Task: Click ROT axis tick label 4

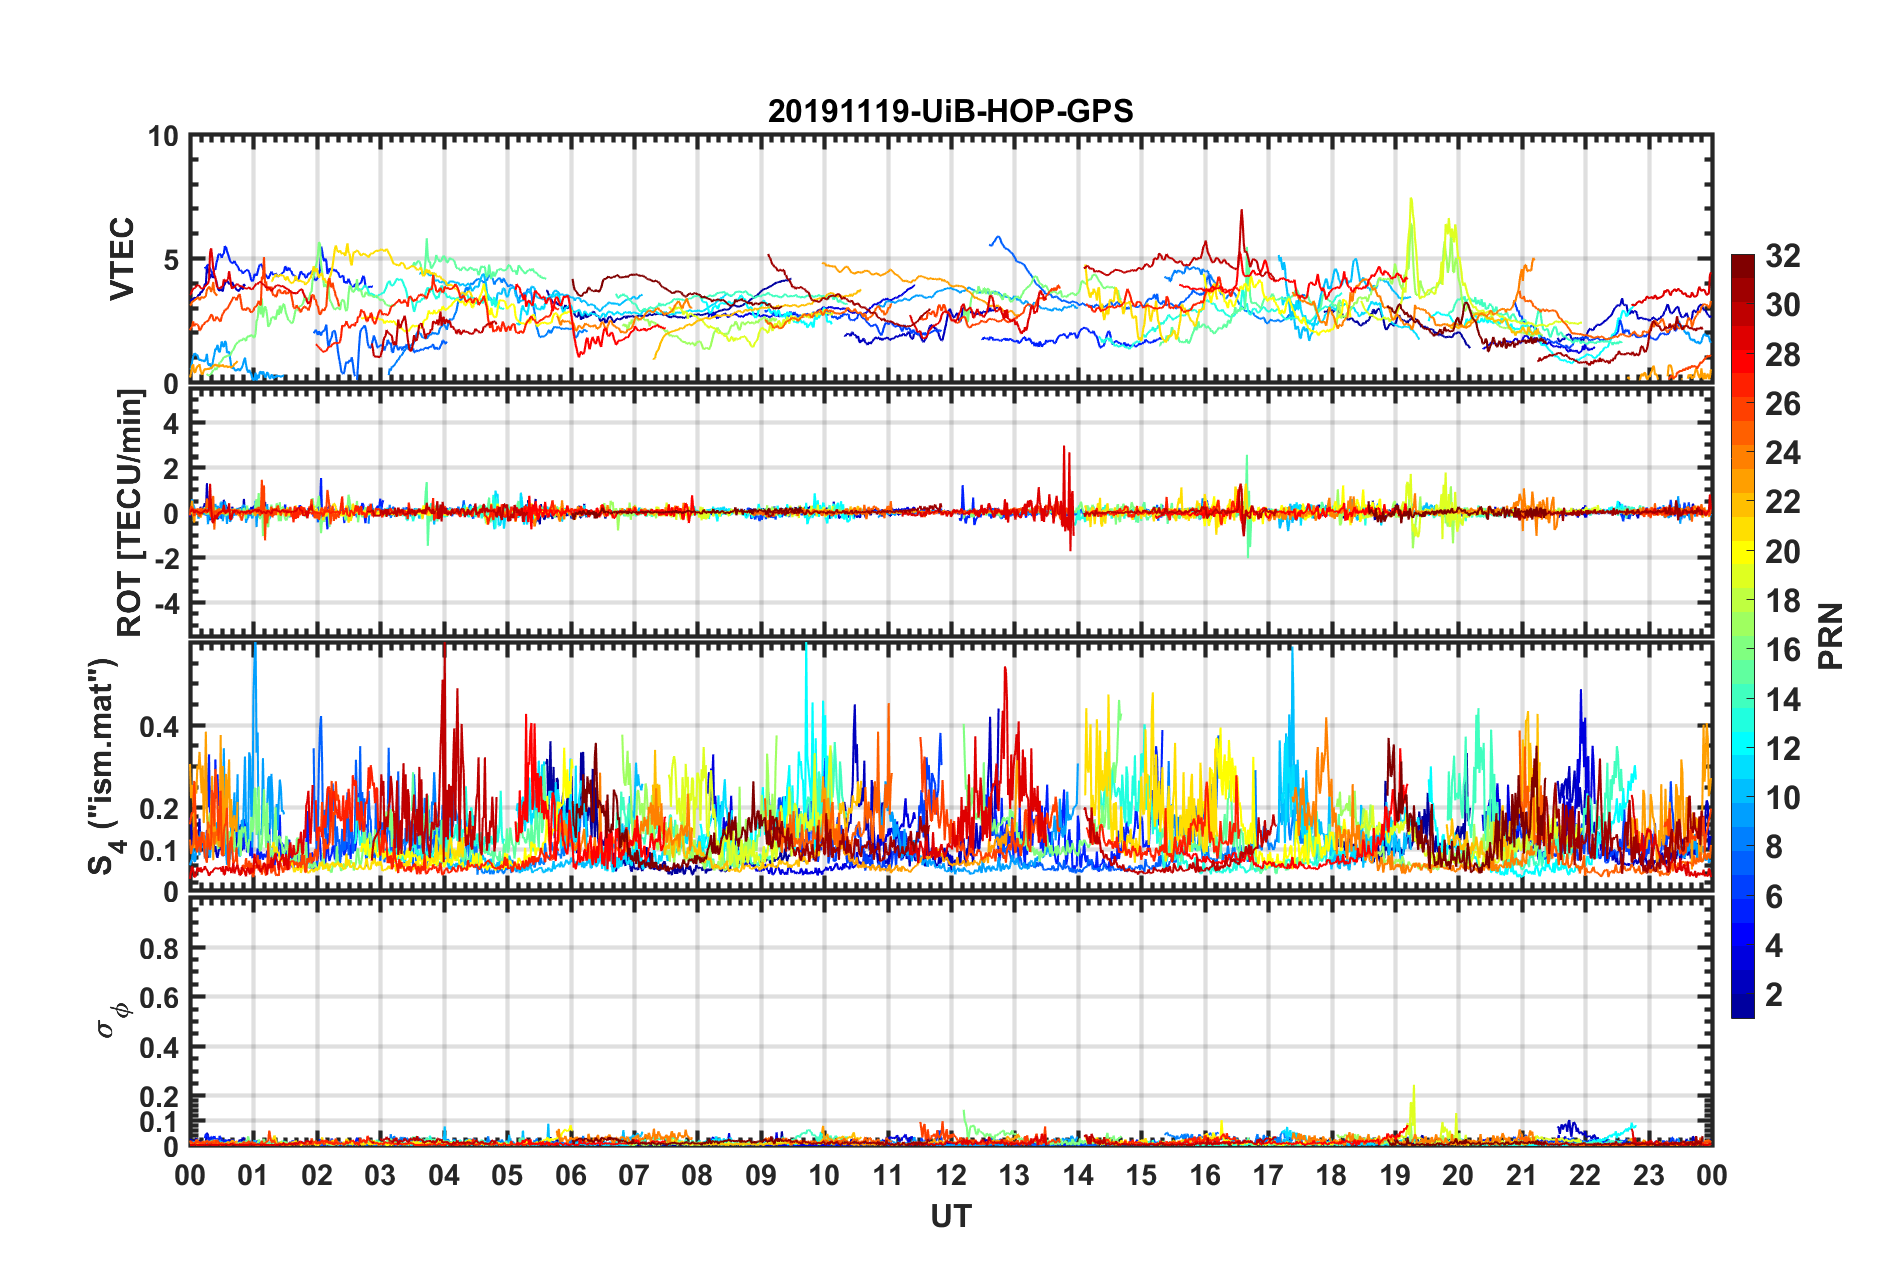Action: click(171, 423)
